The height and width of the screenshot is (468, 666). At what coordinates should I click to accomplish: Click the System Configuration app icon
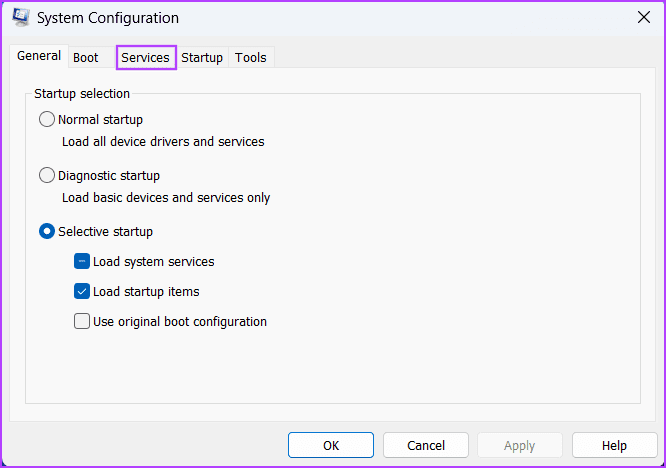(x=20, y=17)
